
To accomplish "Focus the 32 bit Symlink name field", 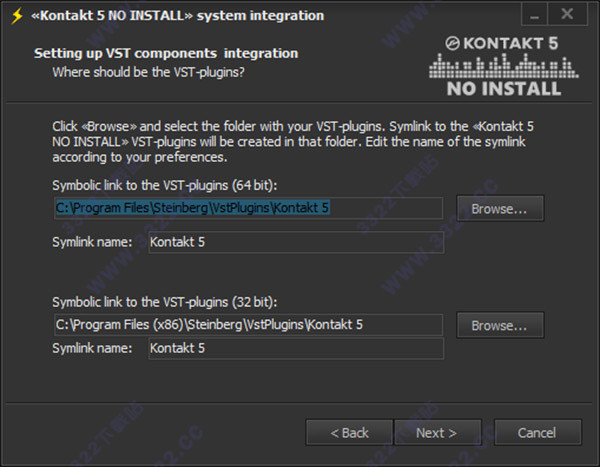I will coord(296,348).
